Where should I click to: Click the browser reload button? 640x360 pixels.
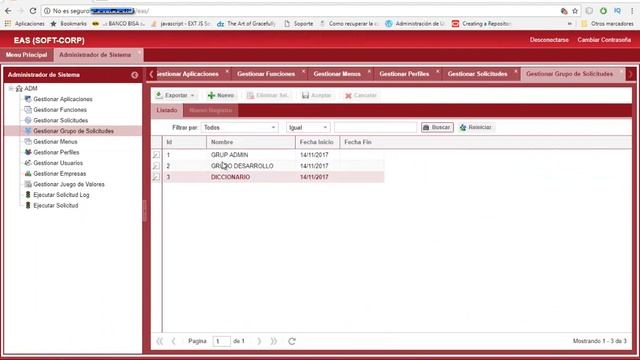tap(33, 11)
